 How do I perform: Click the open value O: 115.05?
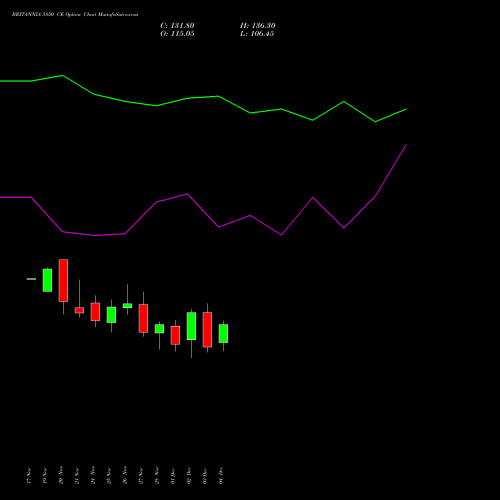(x=177, y=34)
